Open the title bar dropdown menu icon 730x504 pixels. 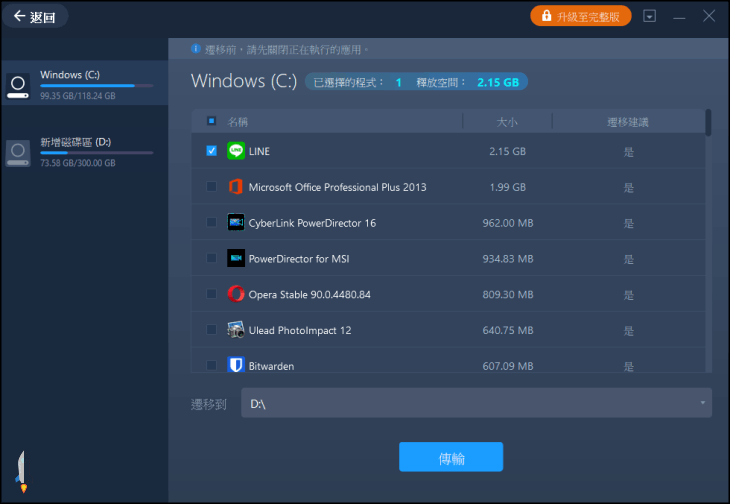pyautogui.click(x=649, y=16)
